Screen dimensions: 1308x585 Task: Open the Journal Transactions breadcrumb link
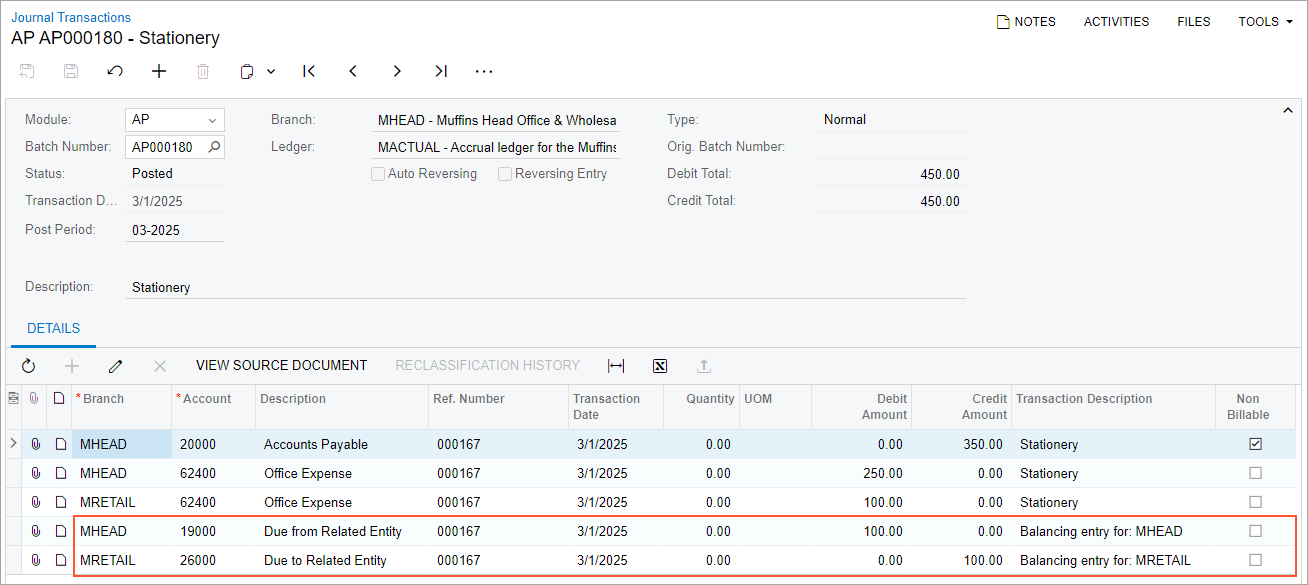click(x=71, y=17)
